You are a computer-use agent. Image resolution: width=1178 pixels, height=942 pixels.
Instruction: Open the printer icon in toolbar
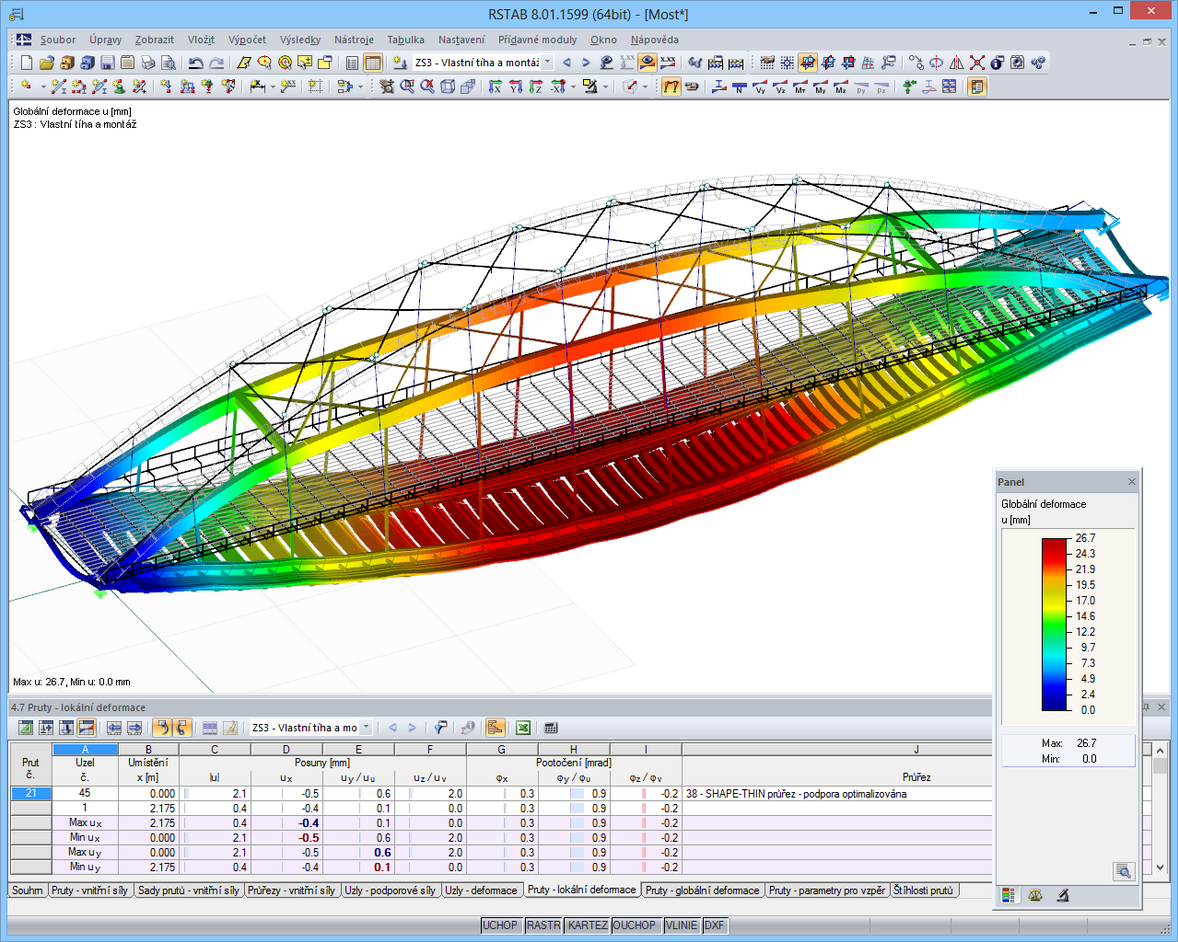[148, 62]
